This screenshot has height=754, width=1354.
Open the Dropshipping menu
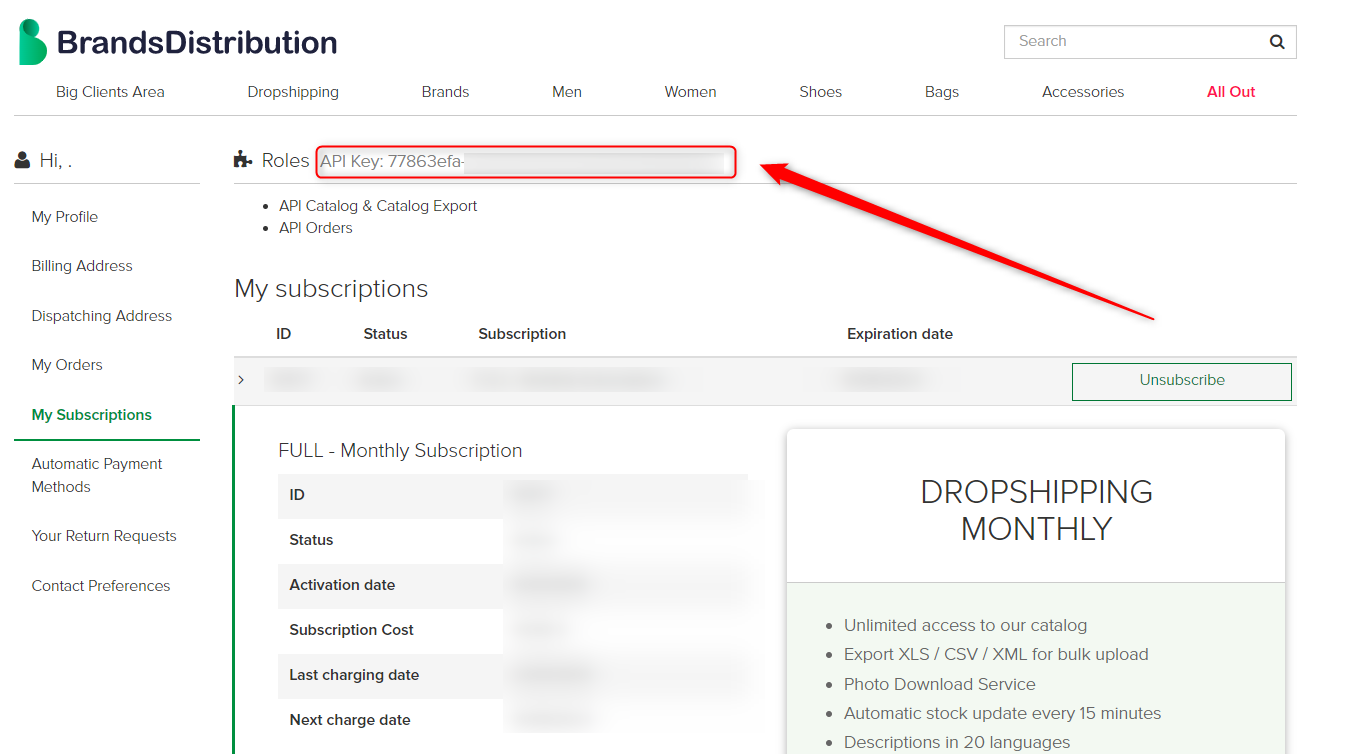[x=293, y=92]
